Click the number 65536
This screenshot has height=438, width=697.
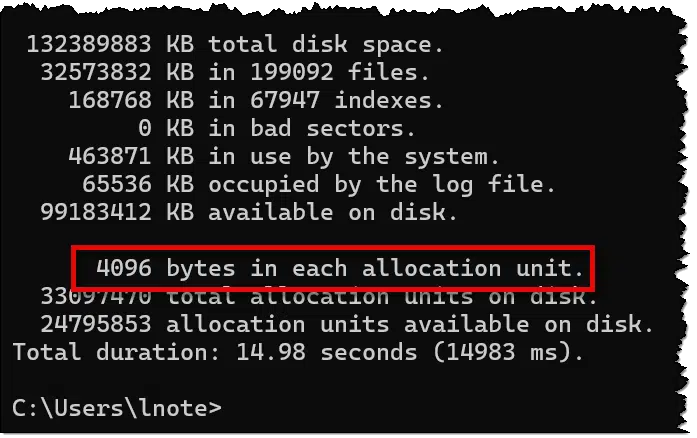117,185
